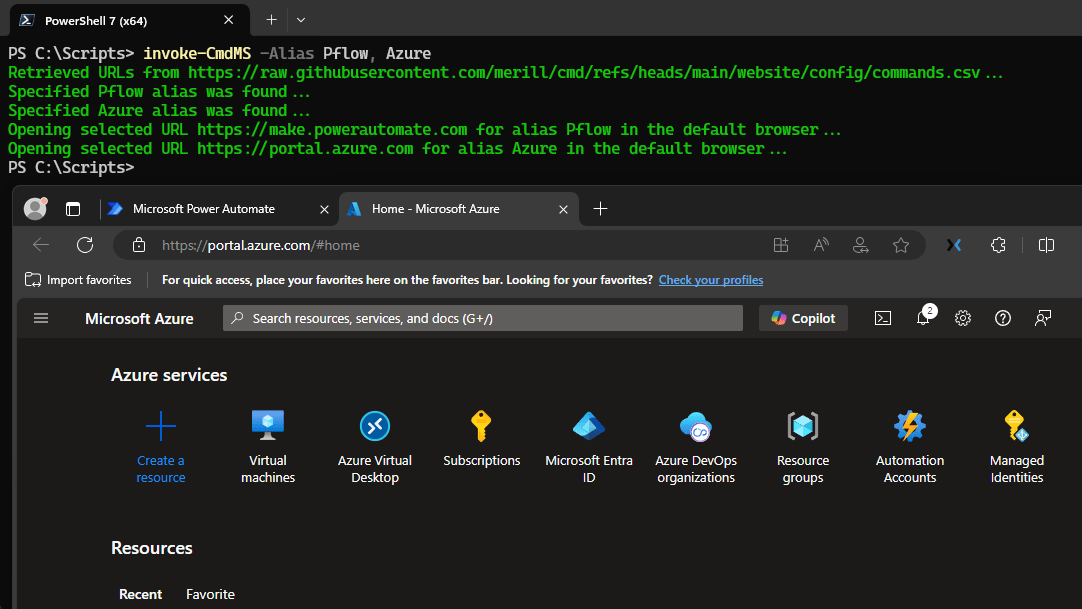Open Read aloud icon in address bar
The height and width of the screenshot is (609, 1082).
click(820, 245)
